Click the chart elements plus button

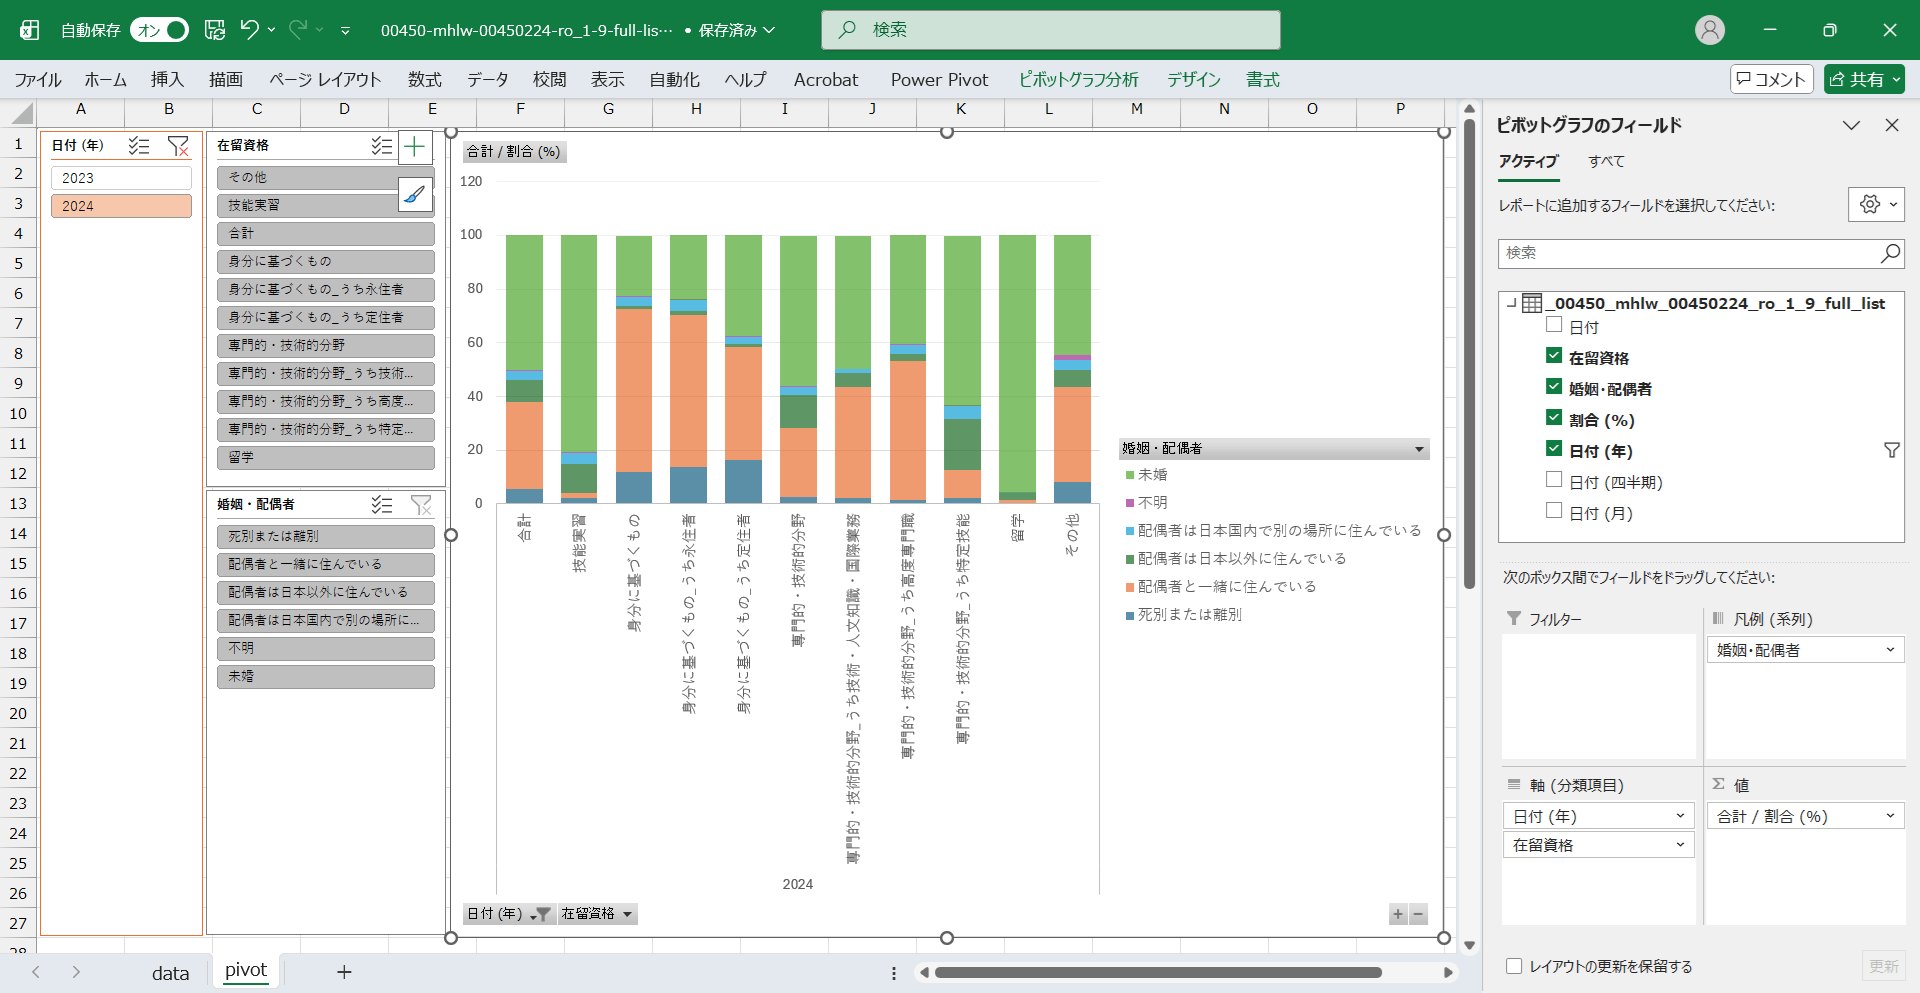(x=415, y=148)
